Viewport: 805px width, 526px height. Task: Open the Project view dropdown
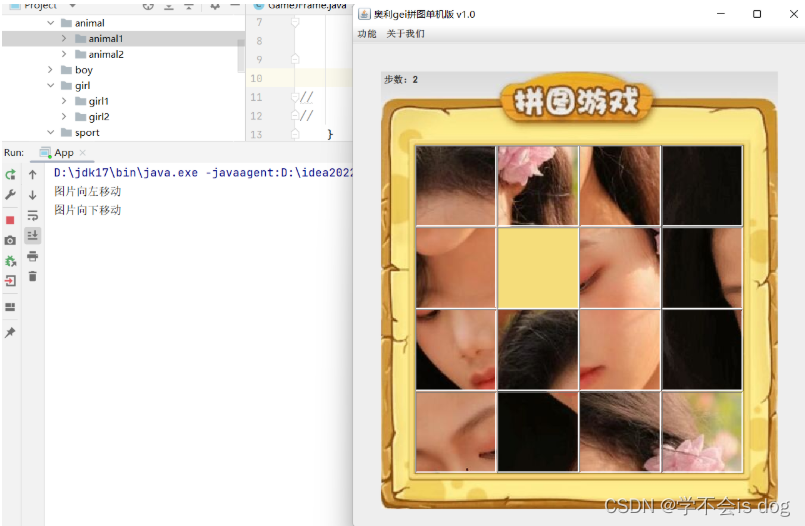tap(72, 5)
